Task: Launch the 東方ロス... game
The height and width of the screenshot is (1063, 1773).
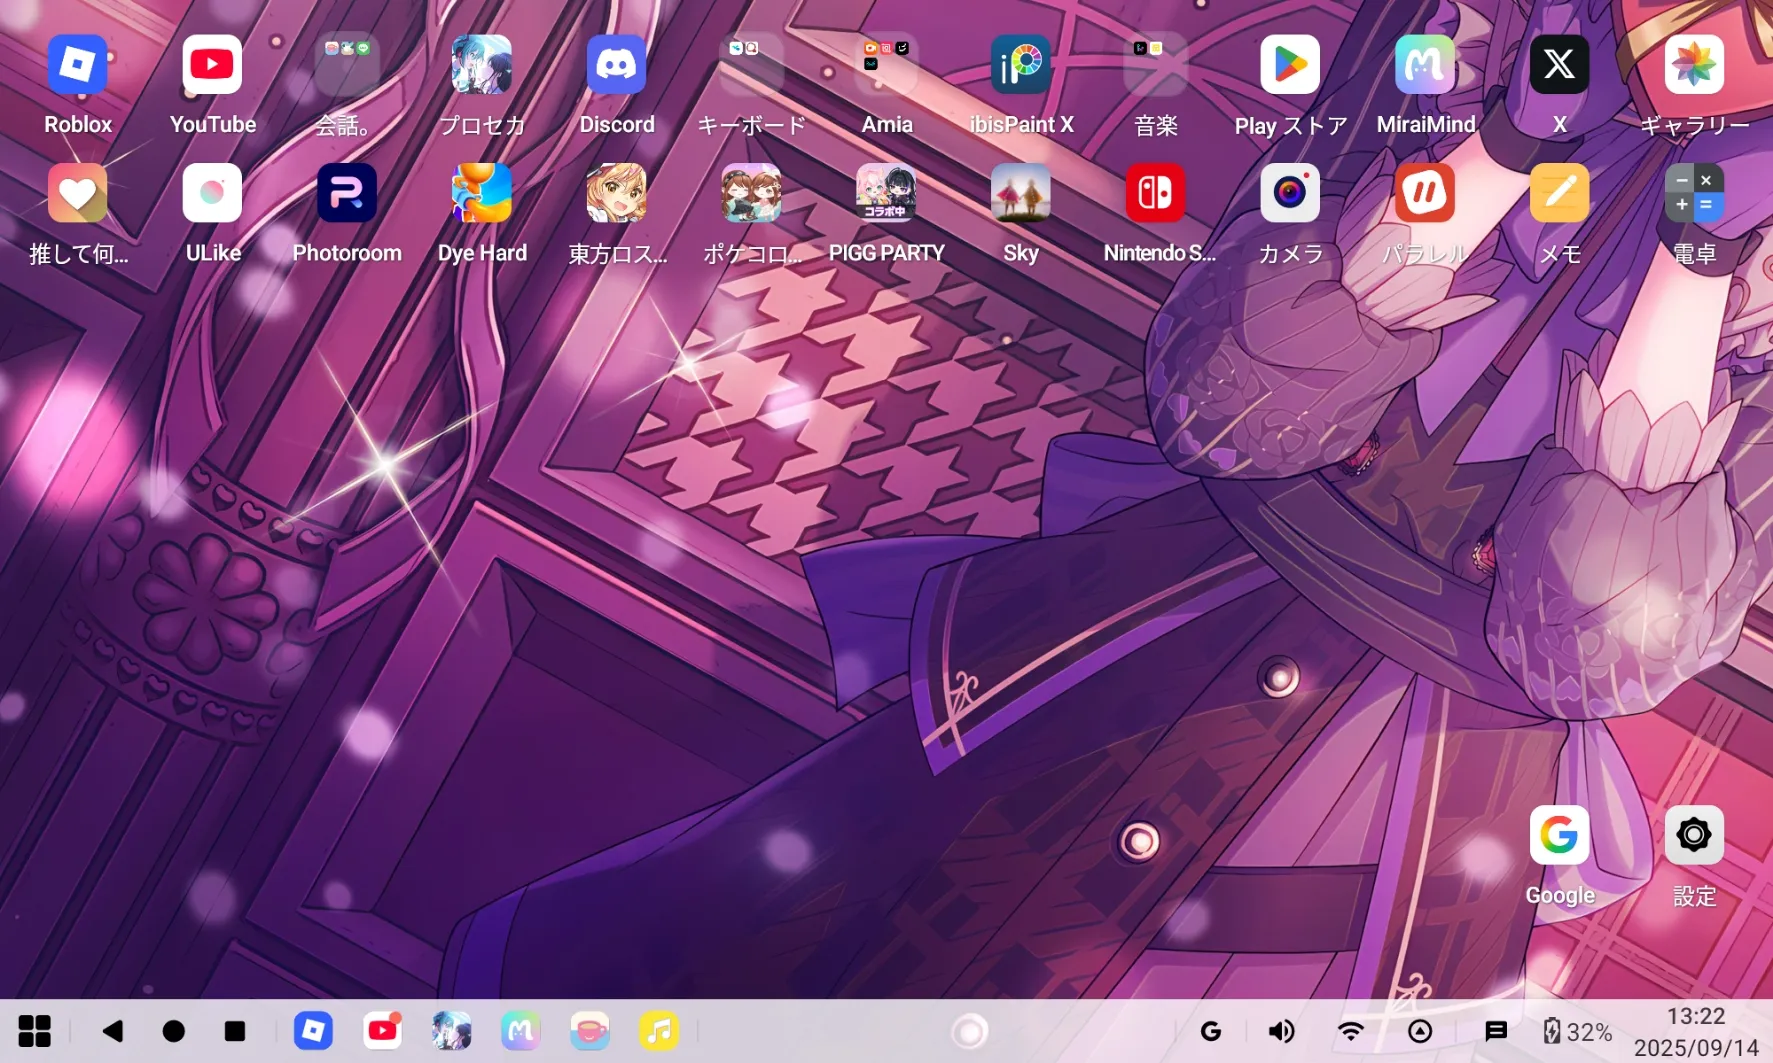Action: (616, 193)
